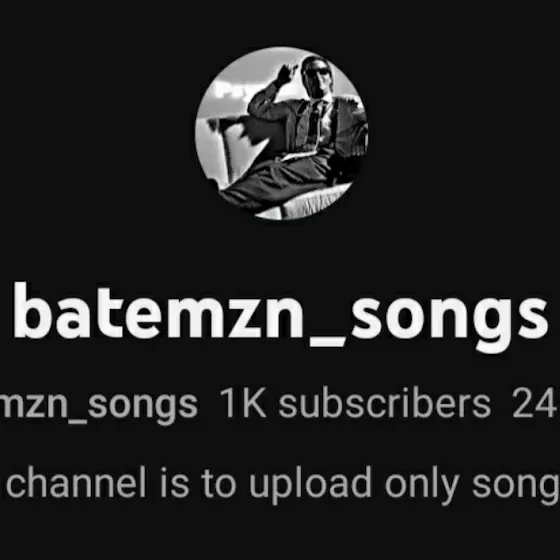
Task: Click the 1K subscribers count
Action: [355, 402]
